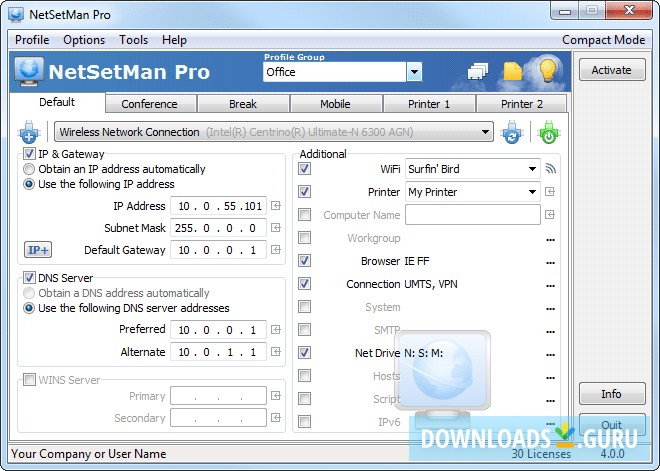
Task: Switch to the Mobile tab
Action: pos(335,104)
